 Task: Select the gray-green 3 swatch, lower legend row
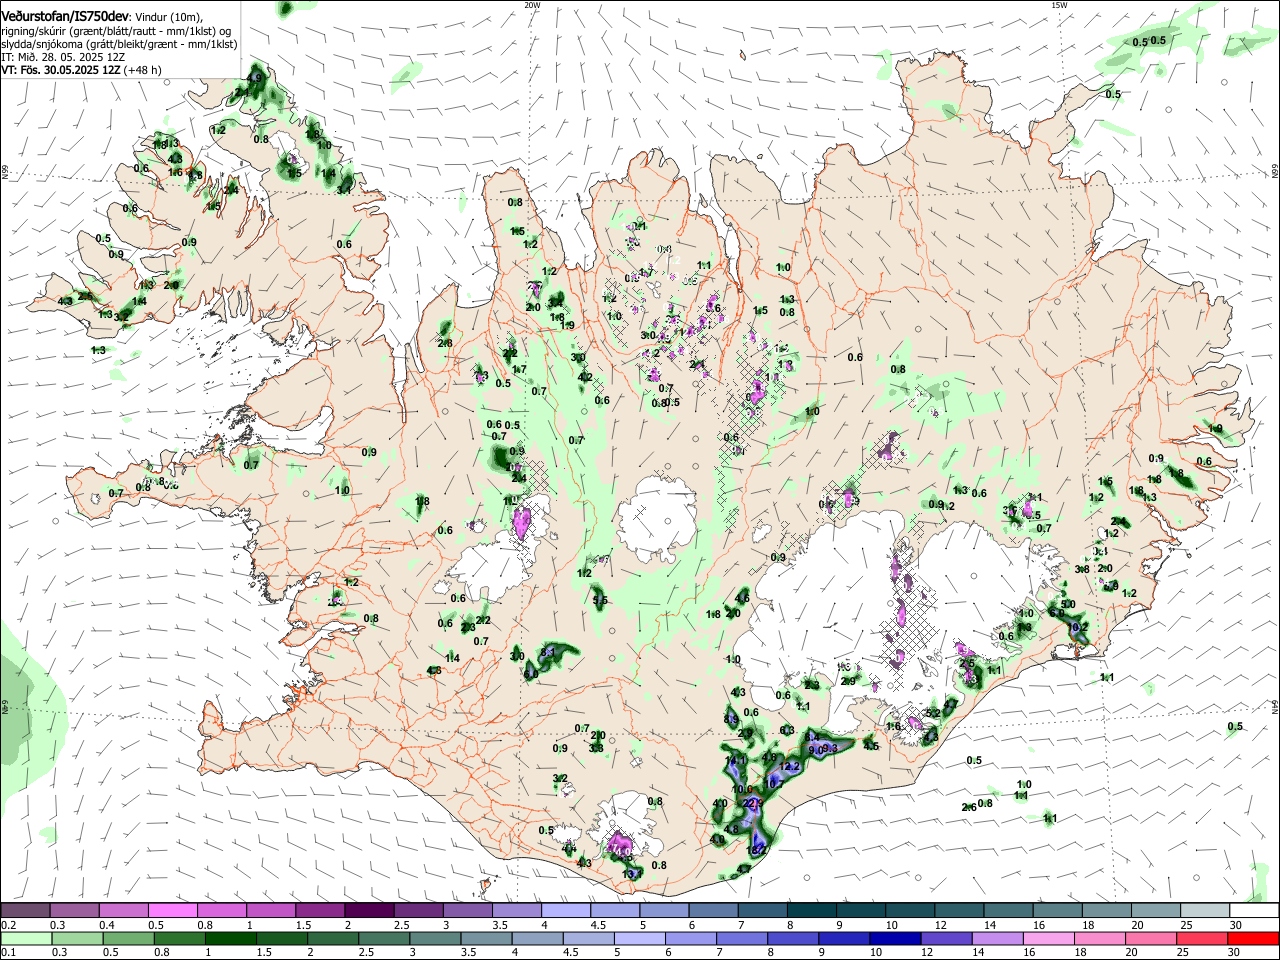tap(435, 939)
